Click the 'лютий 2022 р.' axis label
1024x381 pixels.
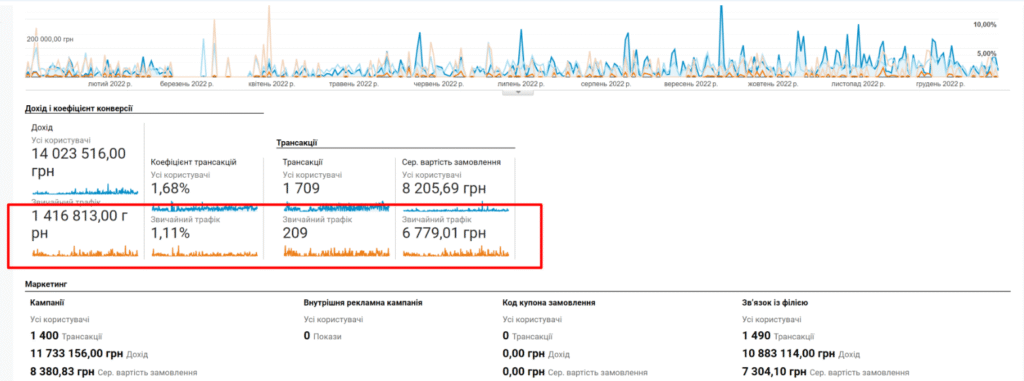coord(110,84)
